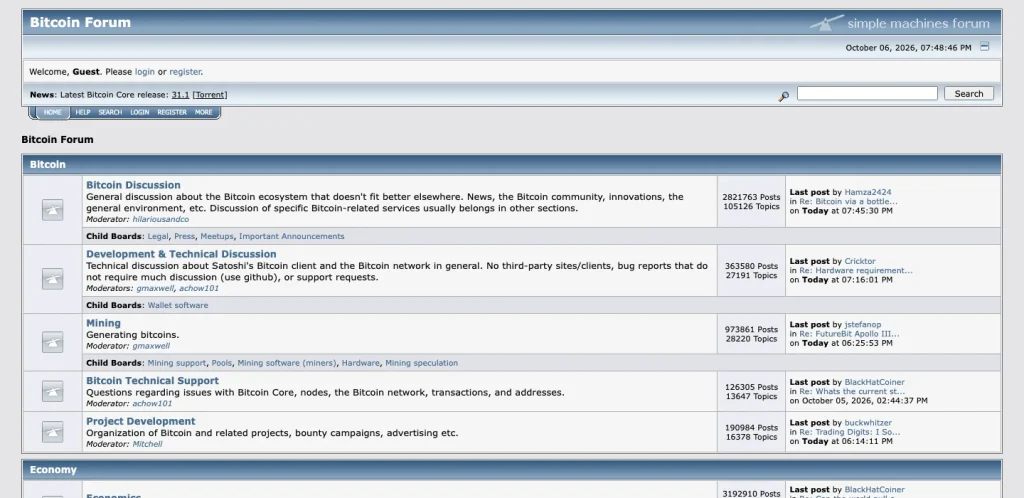The width and height of the screenshot is (1024, 498).
Task: Open the Wallet software child board
Action: tap(178, 305)
